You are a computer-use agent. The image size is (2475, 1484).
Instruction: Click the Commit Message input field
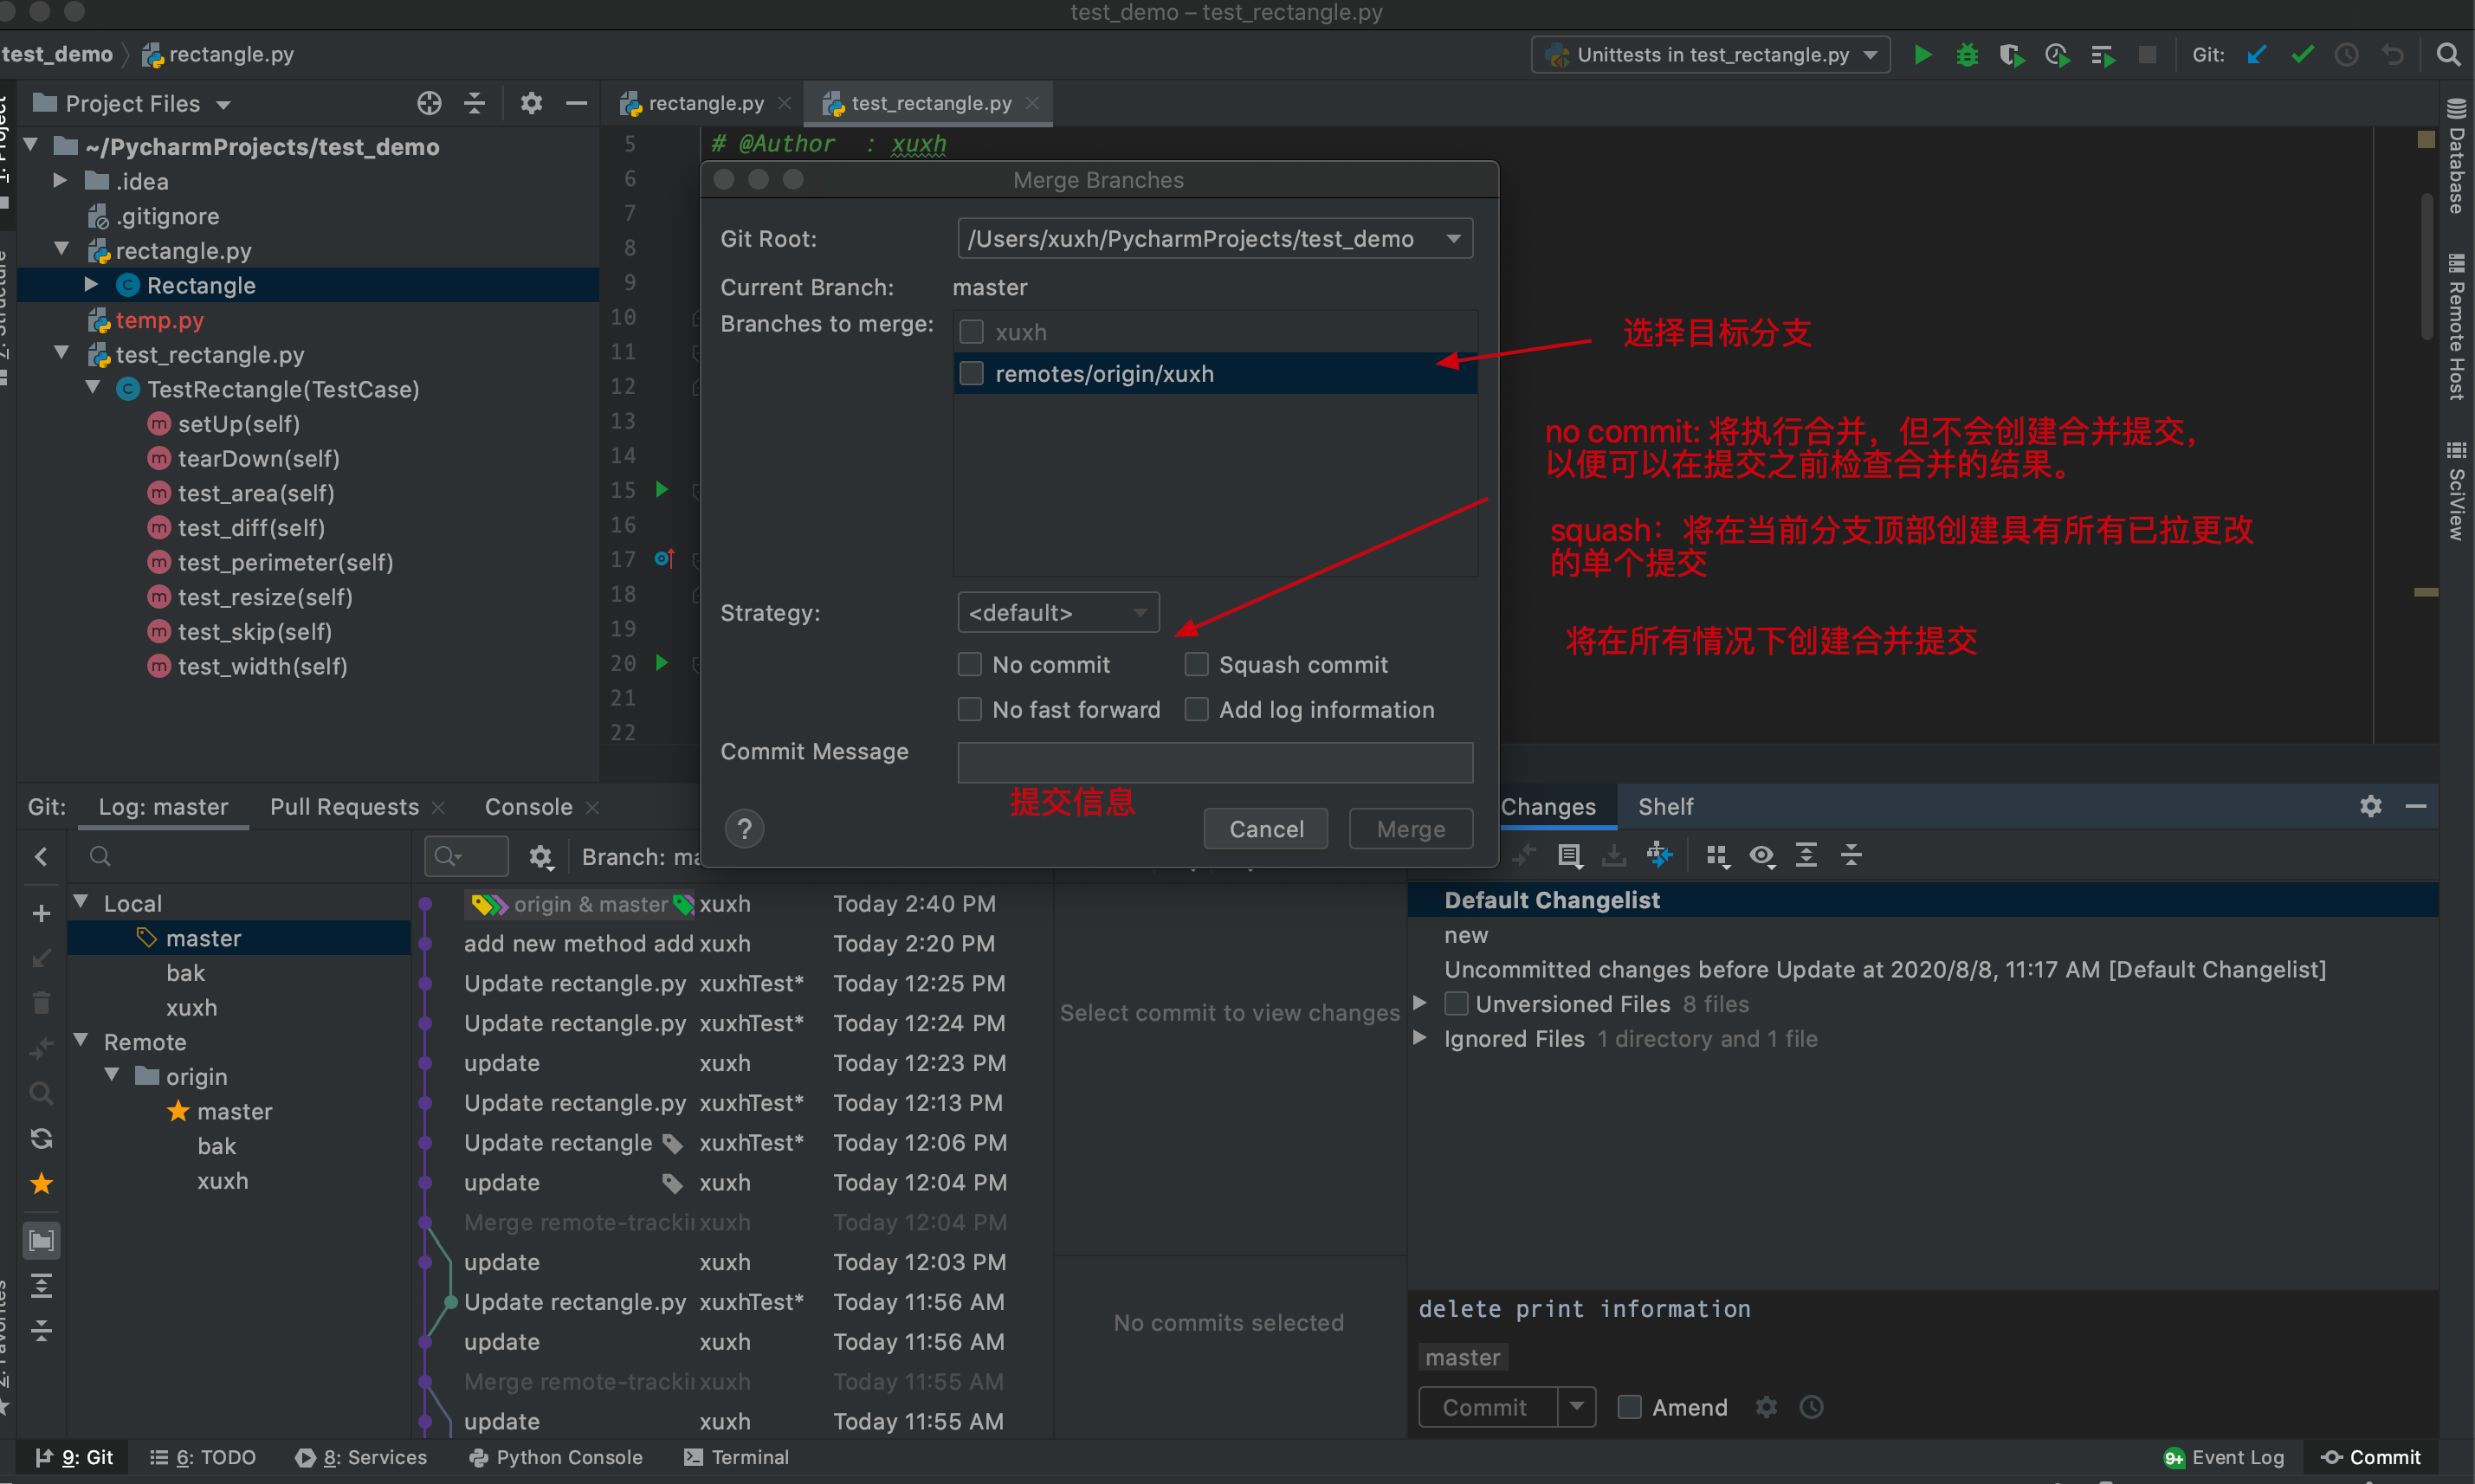[x=1215, y=762]
